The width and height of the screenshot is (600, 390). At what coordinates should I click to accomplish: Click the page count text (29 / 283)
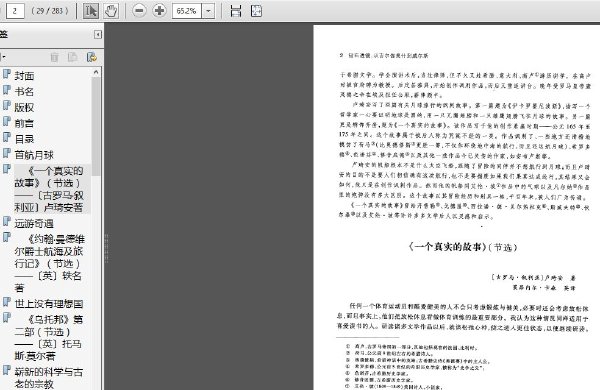coord(50,11)
